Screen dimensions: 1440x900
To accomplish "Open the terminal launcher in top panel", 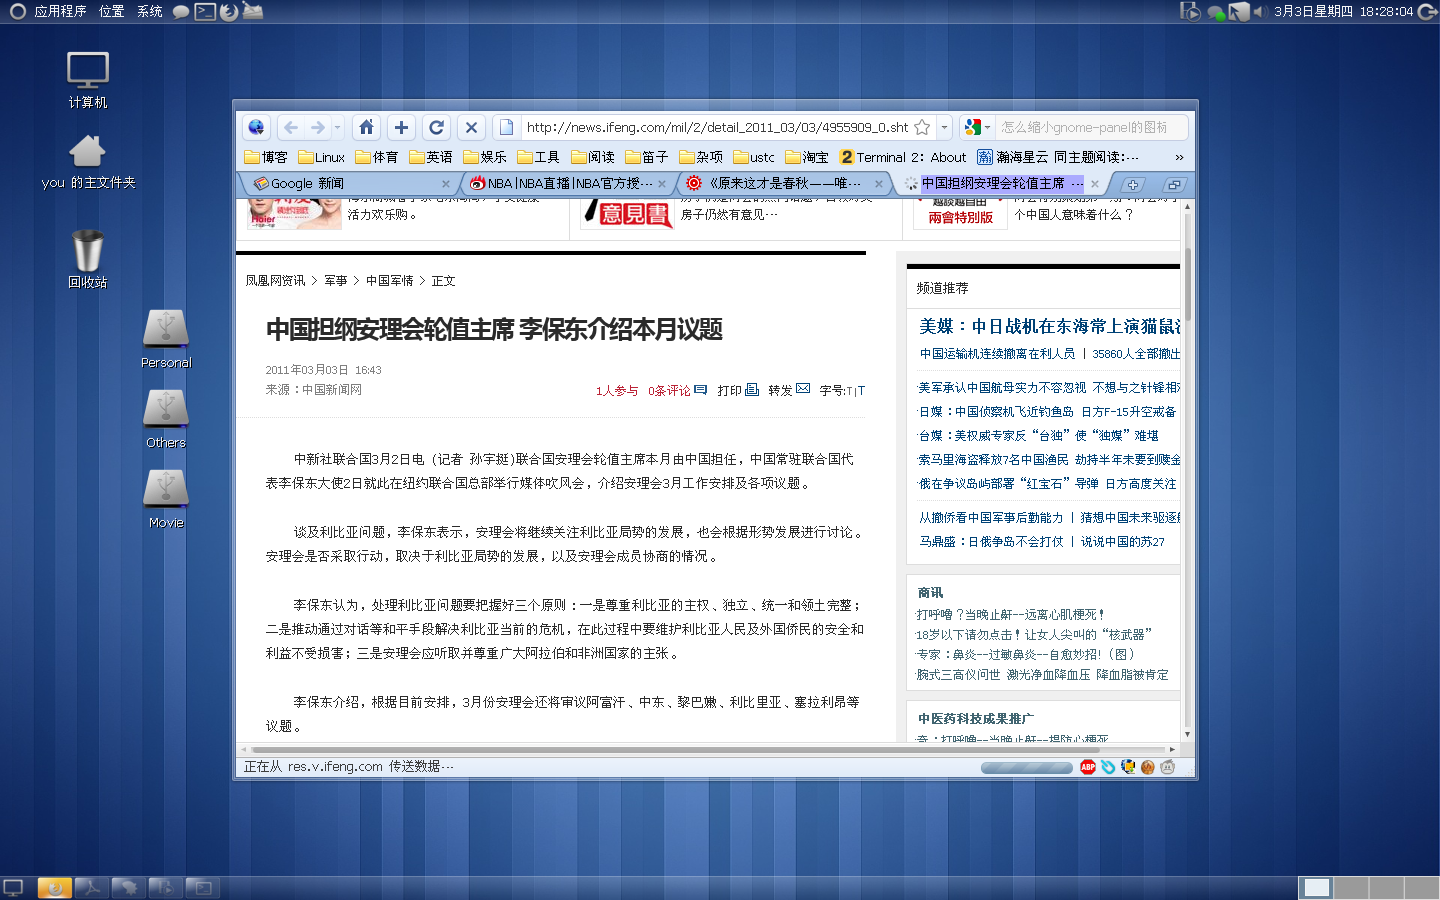I will coord(205,11).
